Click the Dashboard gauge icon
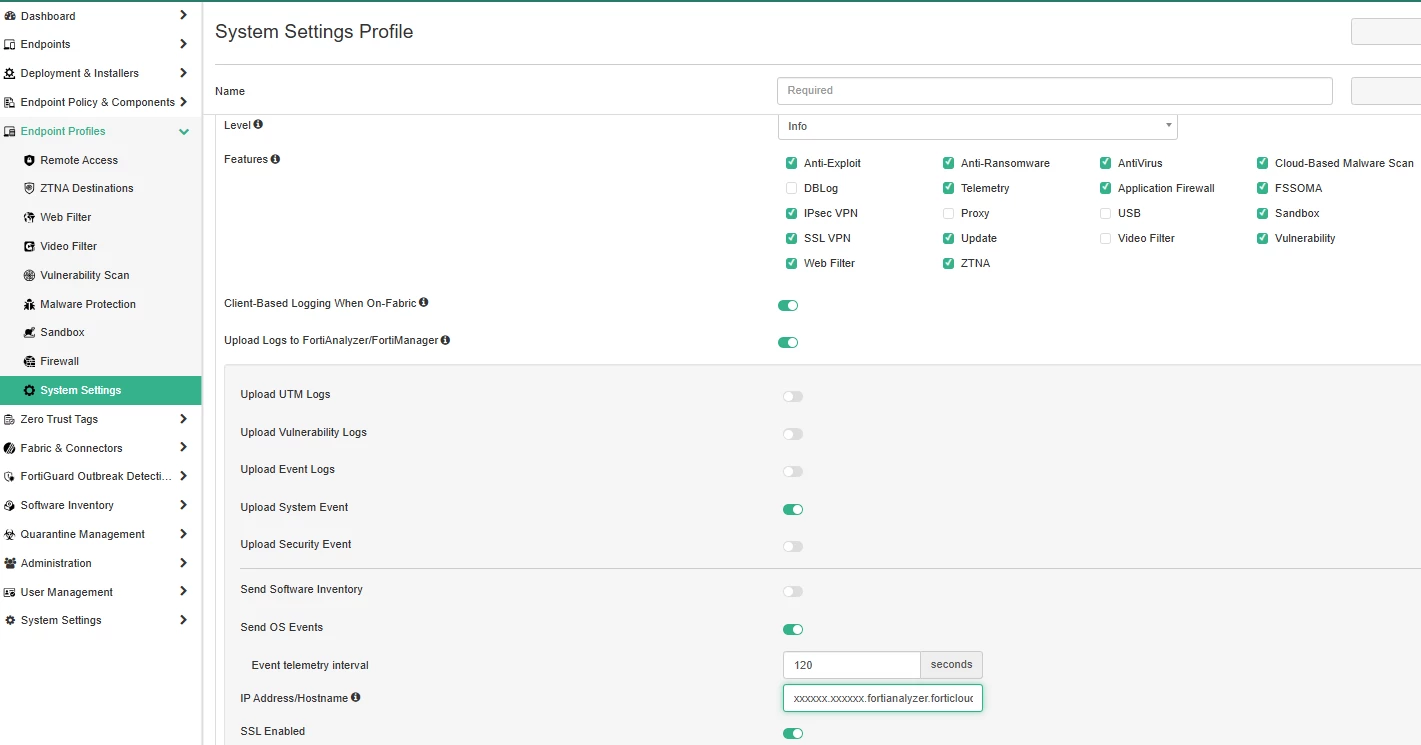 (10, 16)
